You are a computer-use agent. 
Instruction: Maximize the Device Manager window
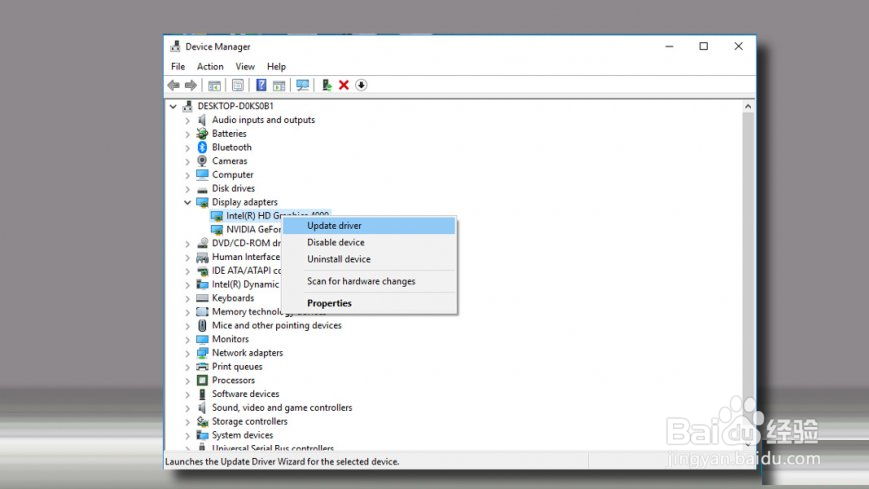coord(703,47)
